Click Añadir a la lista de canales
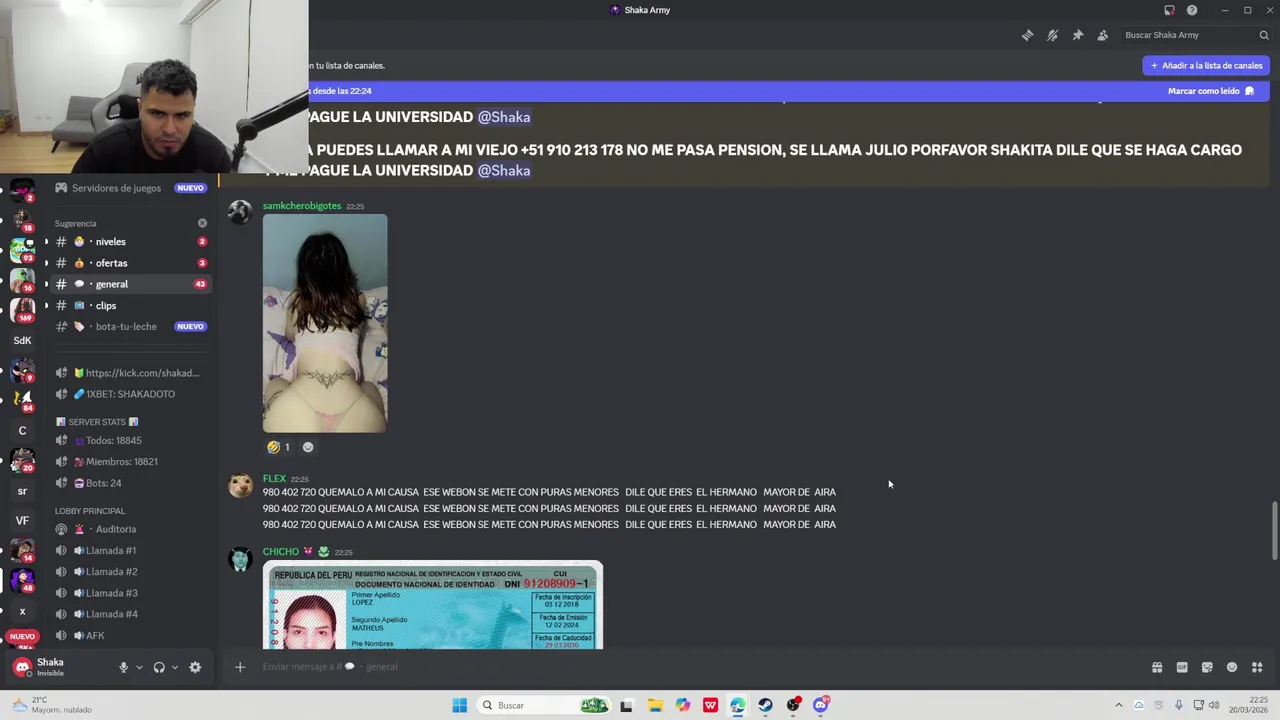The height and width of the screenshot is (720, 1280). [x=1206, y=65]
